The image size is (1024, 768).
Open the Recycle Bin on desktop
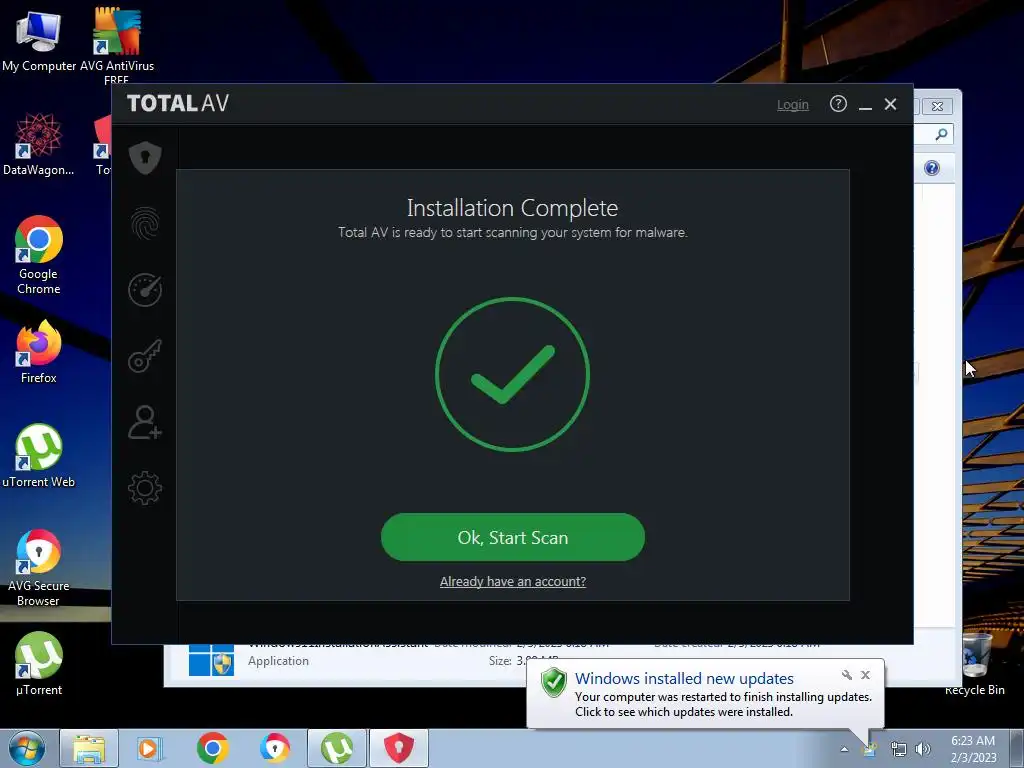point(974,665)
